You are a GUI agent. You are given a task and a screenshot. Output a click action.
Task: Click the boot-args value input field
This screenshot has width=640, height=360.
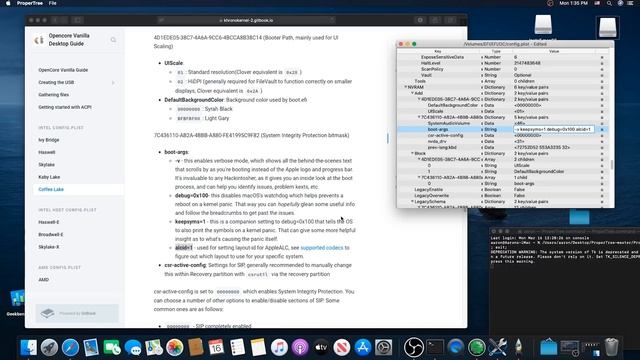(554, 129)
